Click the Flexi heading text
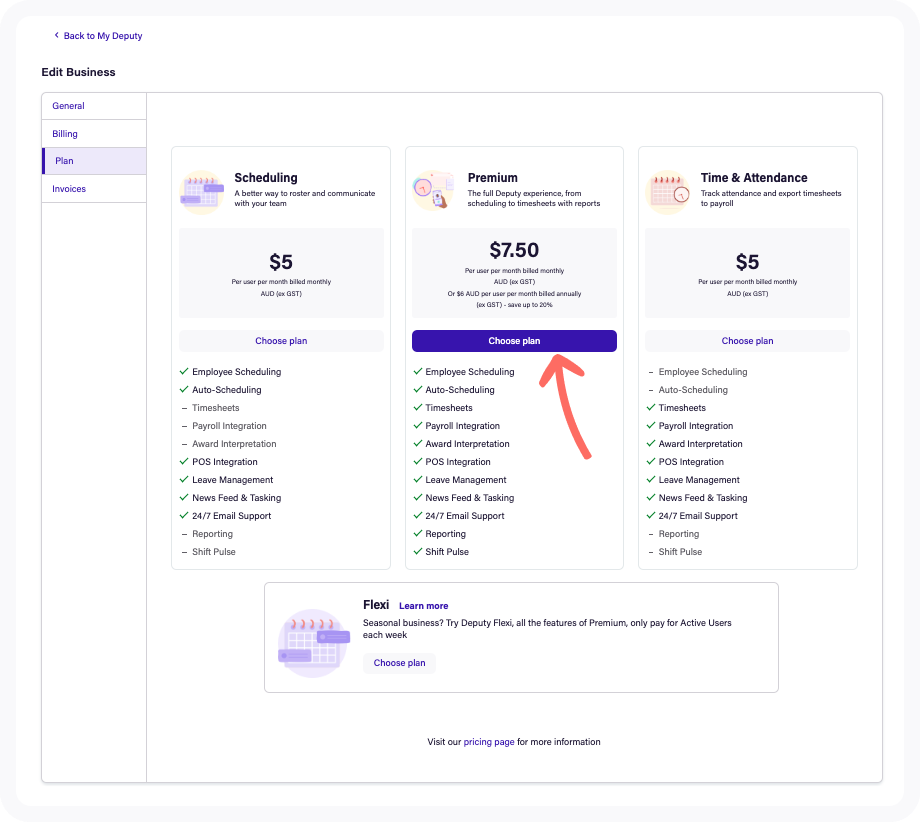Image resolution: width=920 pixels, height=822 pixels. [376, 605]
